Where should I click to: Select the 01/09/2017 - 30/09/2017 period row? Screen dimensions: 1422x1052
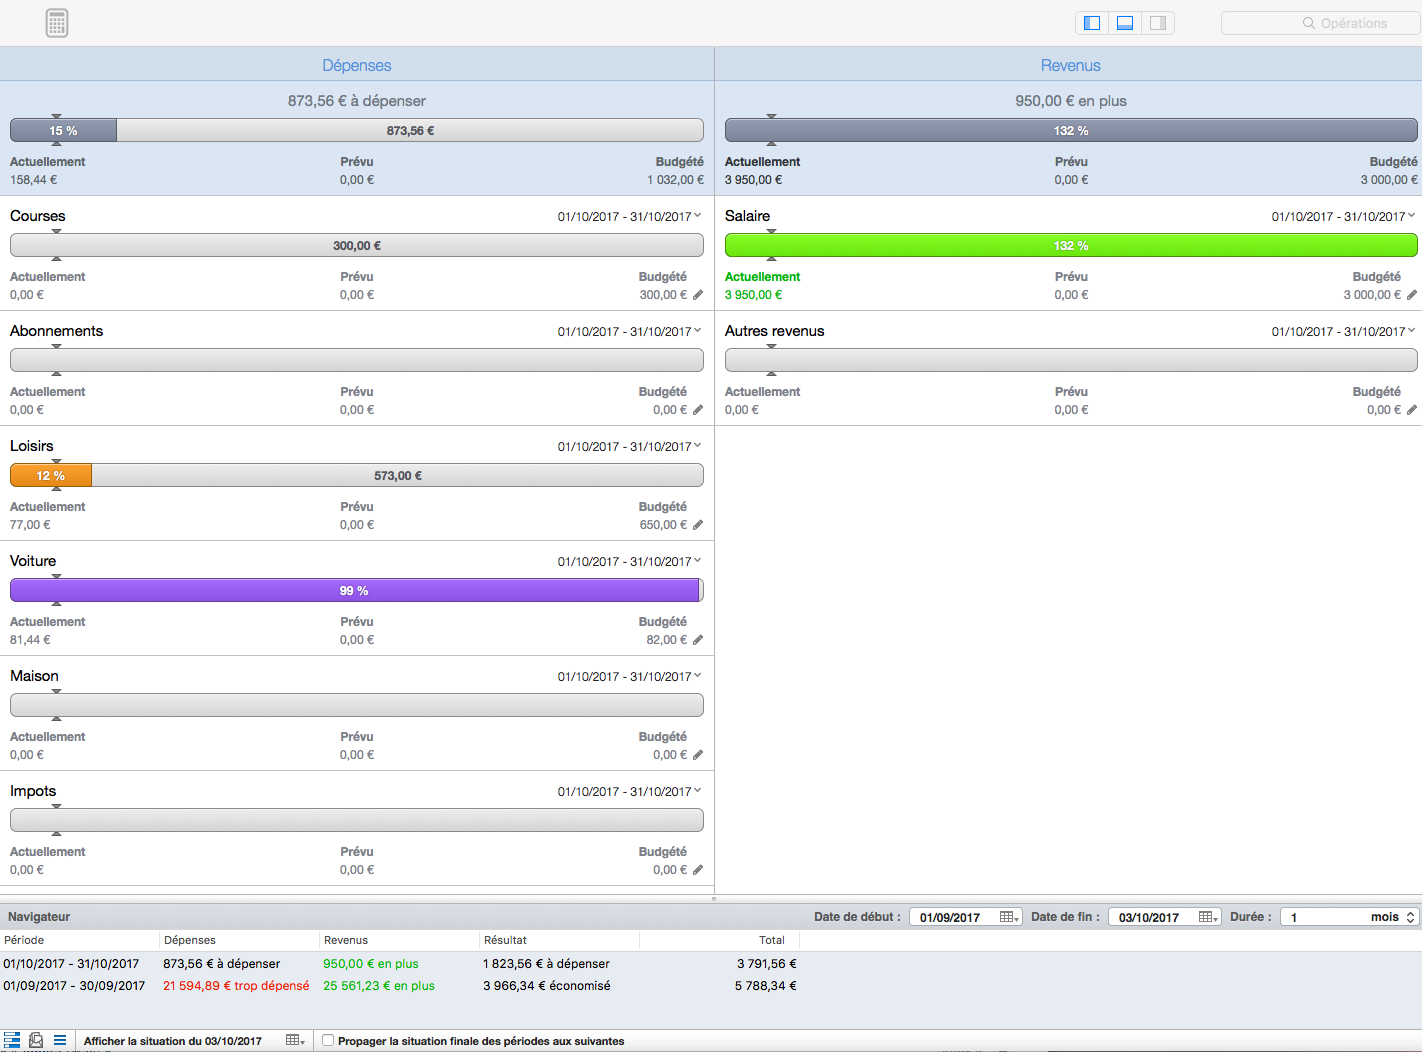point(74,986)
